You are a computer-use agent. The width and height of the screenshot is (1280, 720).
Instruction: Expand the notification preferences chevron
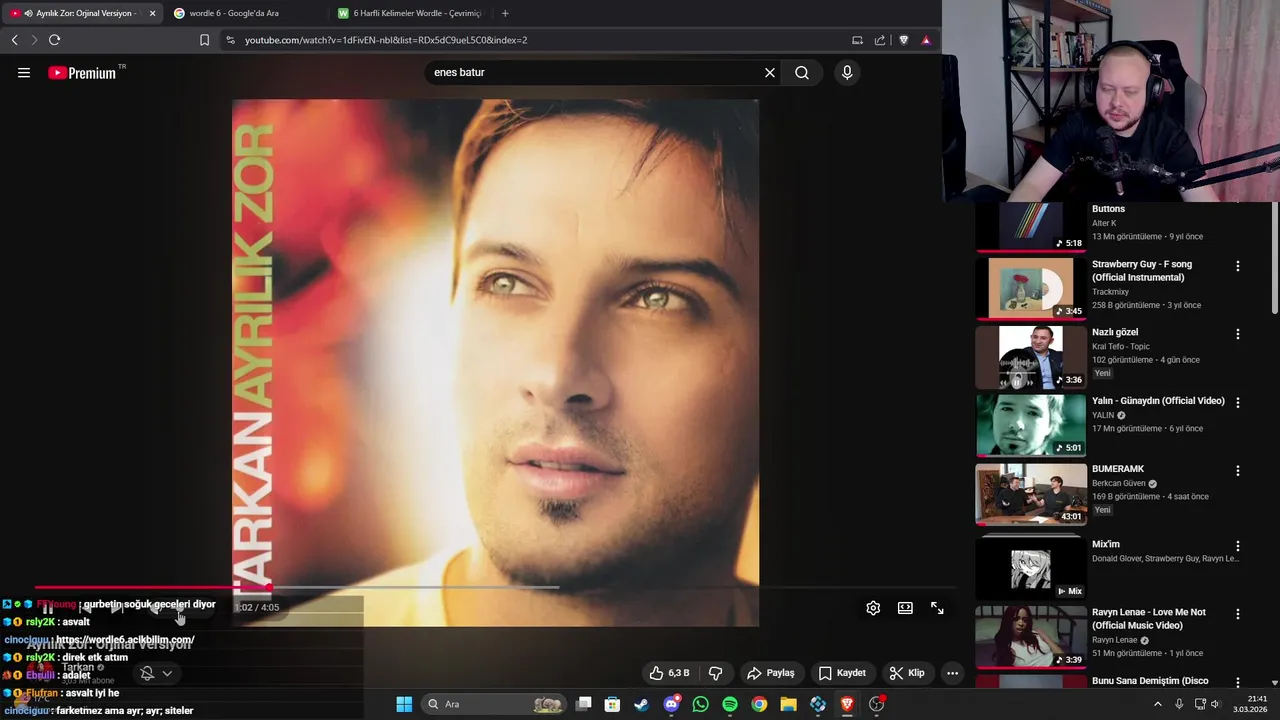pyautogui.click(x=167, y=673)
